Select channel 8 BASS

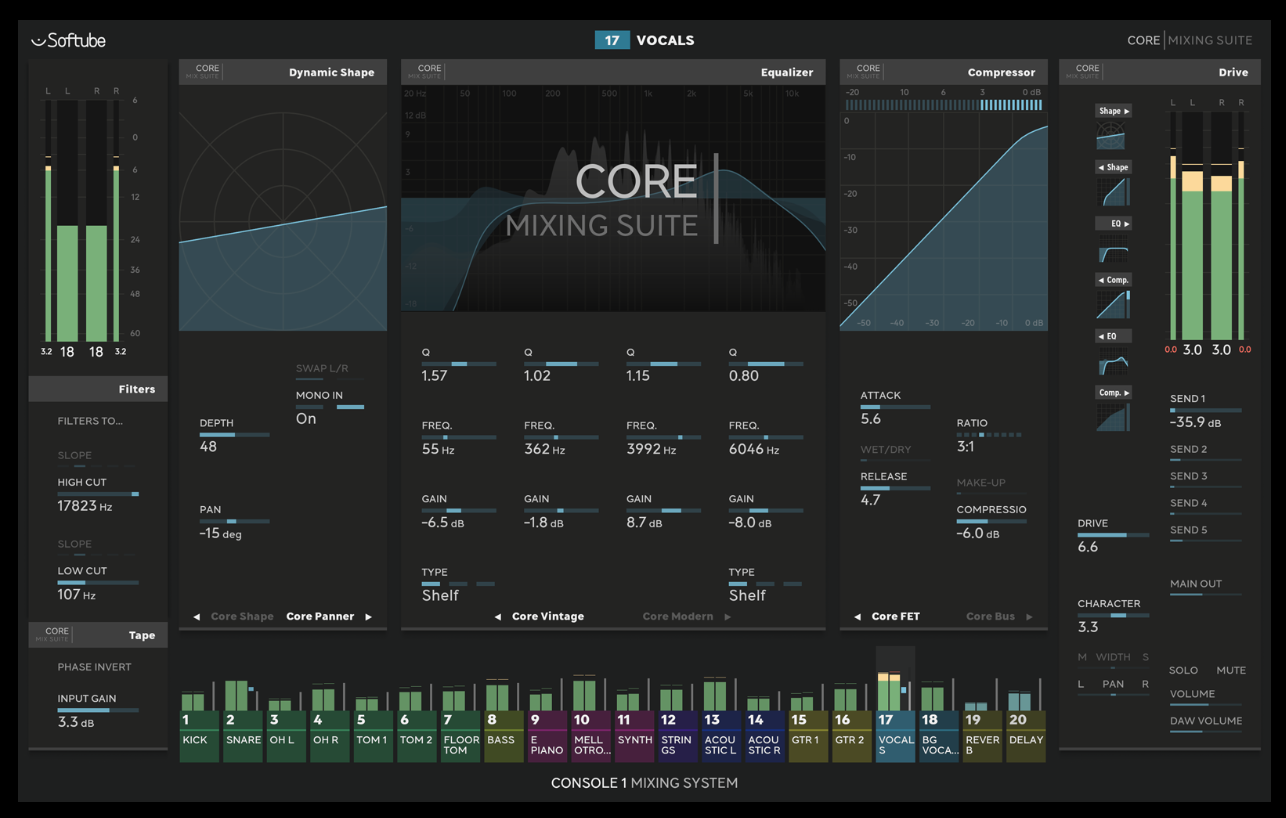[x=504, y=736]
